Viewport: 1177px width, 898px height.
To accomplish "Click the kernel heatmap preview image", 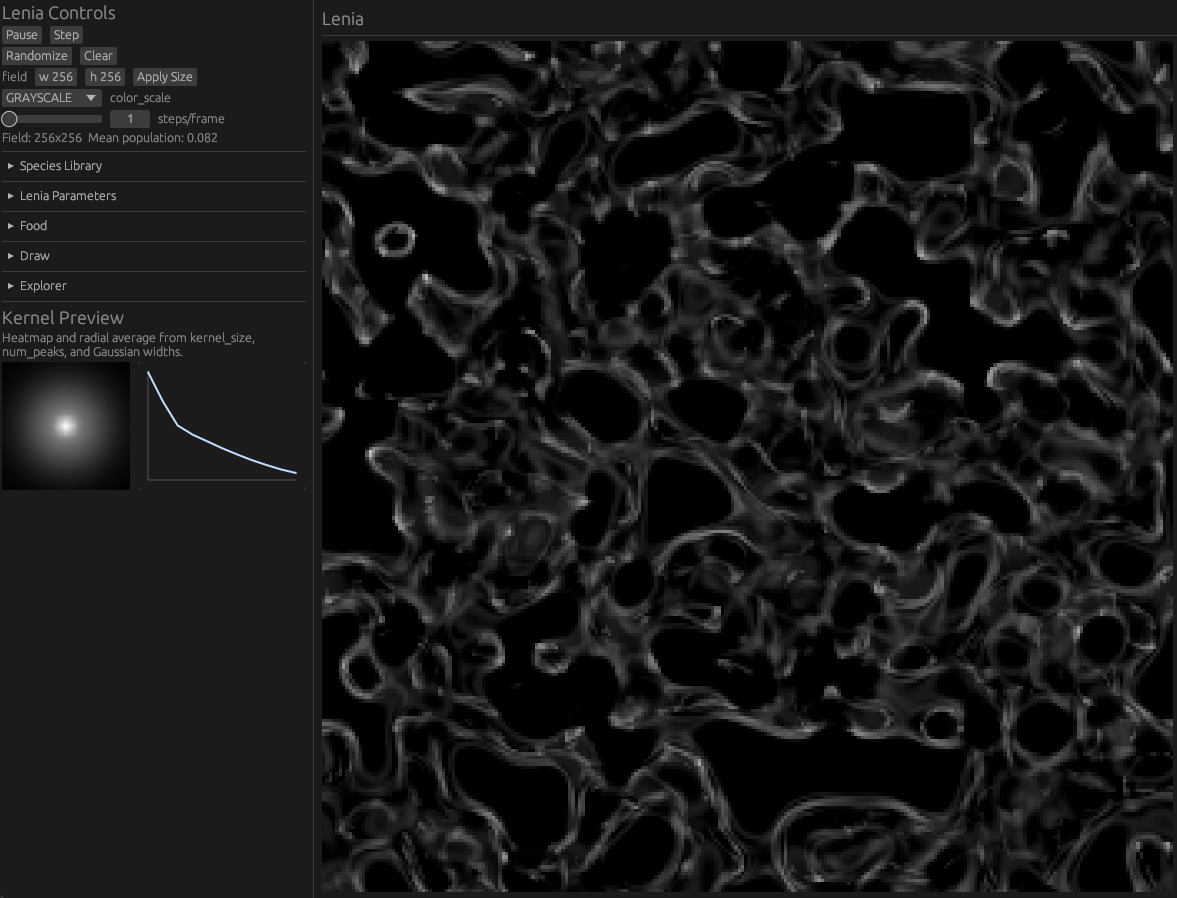I will (66, 426).
